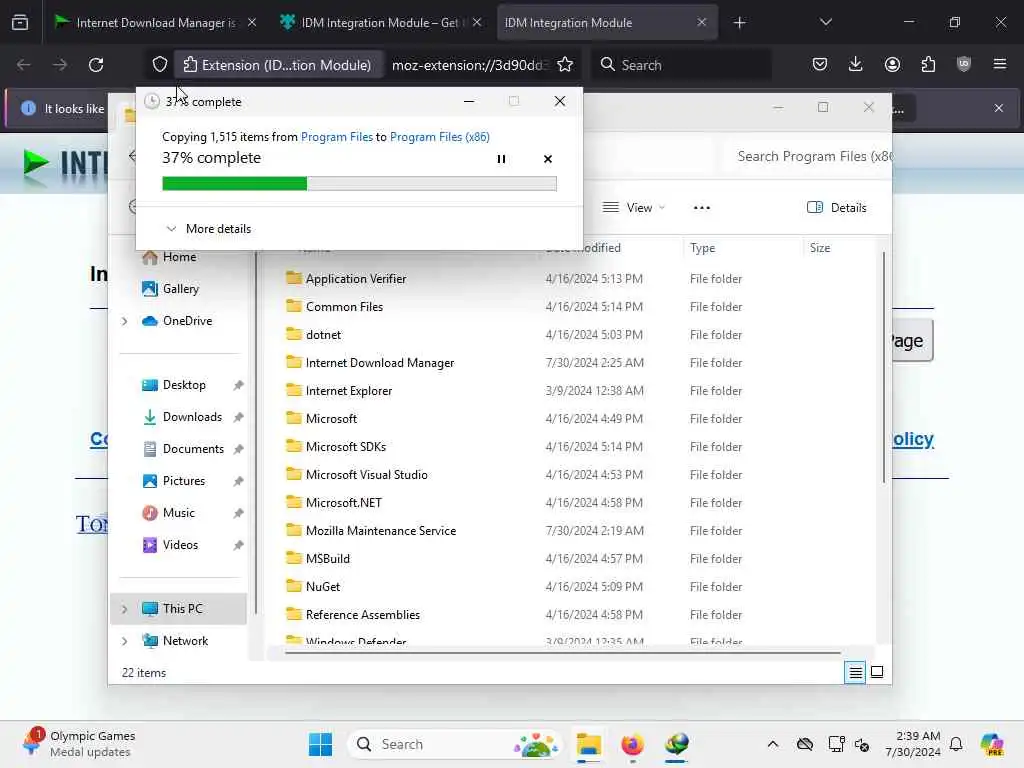The height and width of the screenshot is (768, 1024).
Task: Click the Program Files (x86) destination link
Action: tap(440, 136)
